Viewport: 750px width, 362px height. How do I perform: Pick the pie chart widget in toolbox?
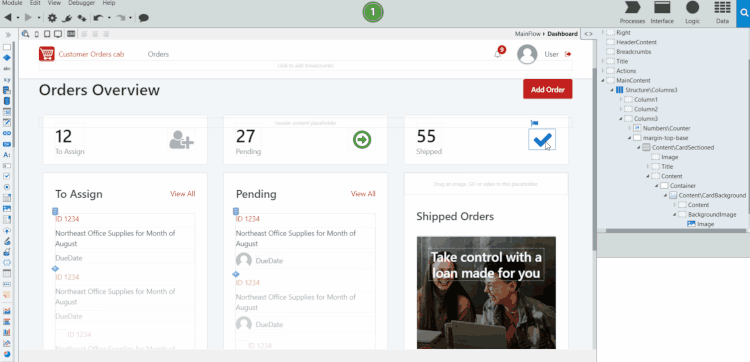[x=7, y=354]
